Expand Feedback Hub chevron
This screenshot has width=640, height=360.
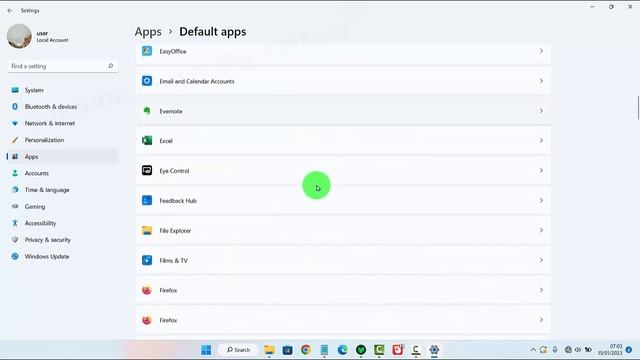tap(541, 200)
